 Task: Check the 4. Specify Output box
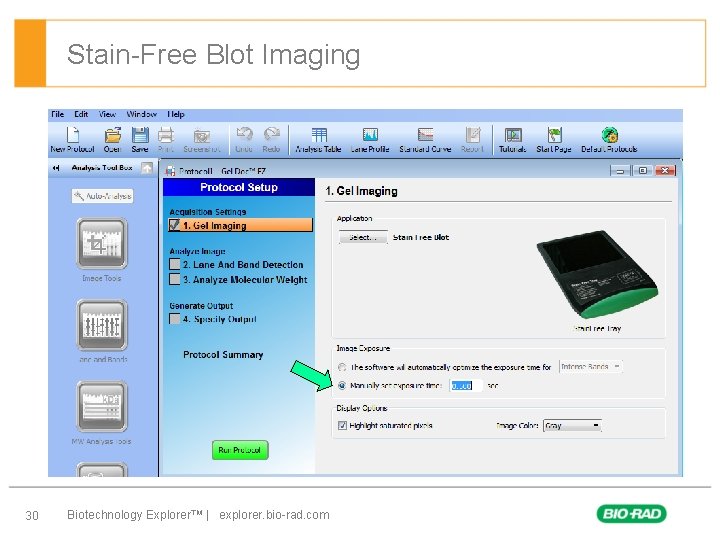(174, 319)
